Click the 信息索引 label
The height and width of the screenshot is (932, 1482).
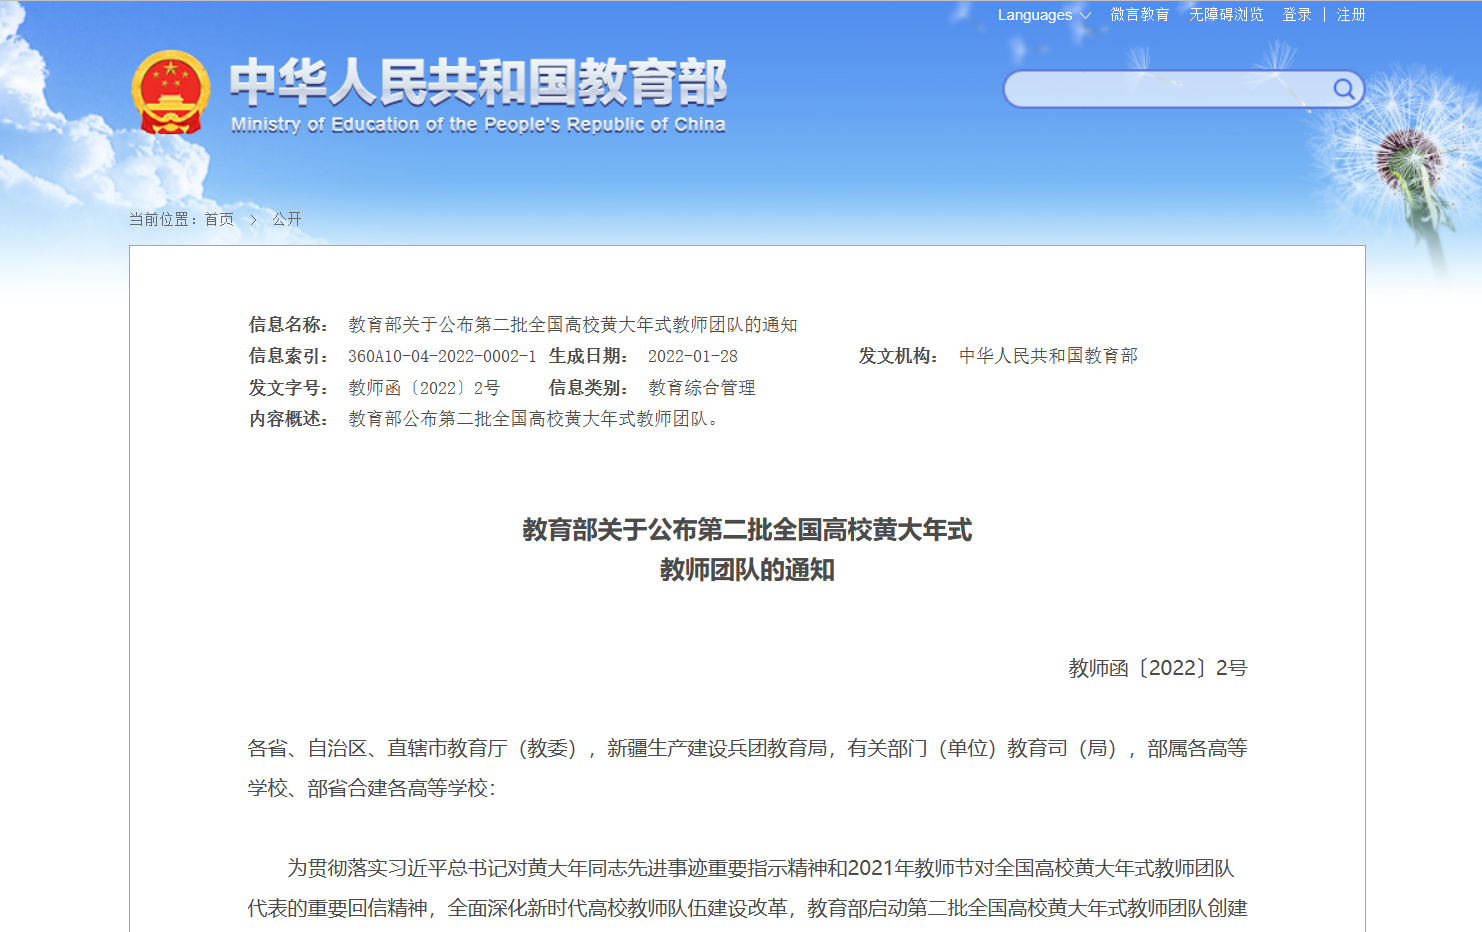point(288,356)
